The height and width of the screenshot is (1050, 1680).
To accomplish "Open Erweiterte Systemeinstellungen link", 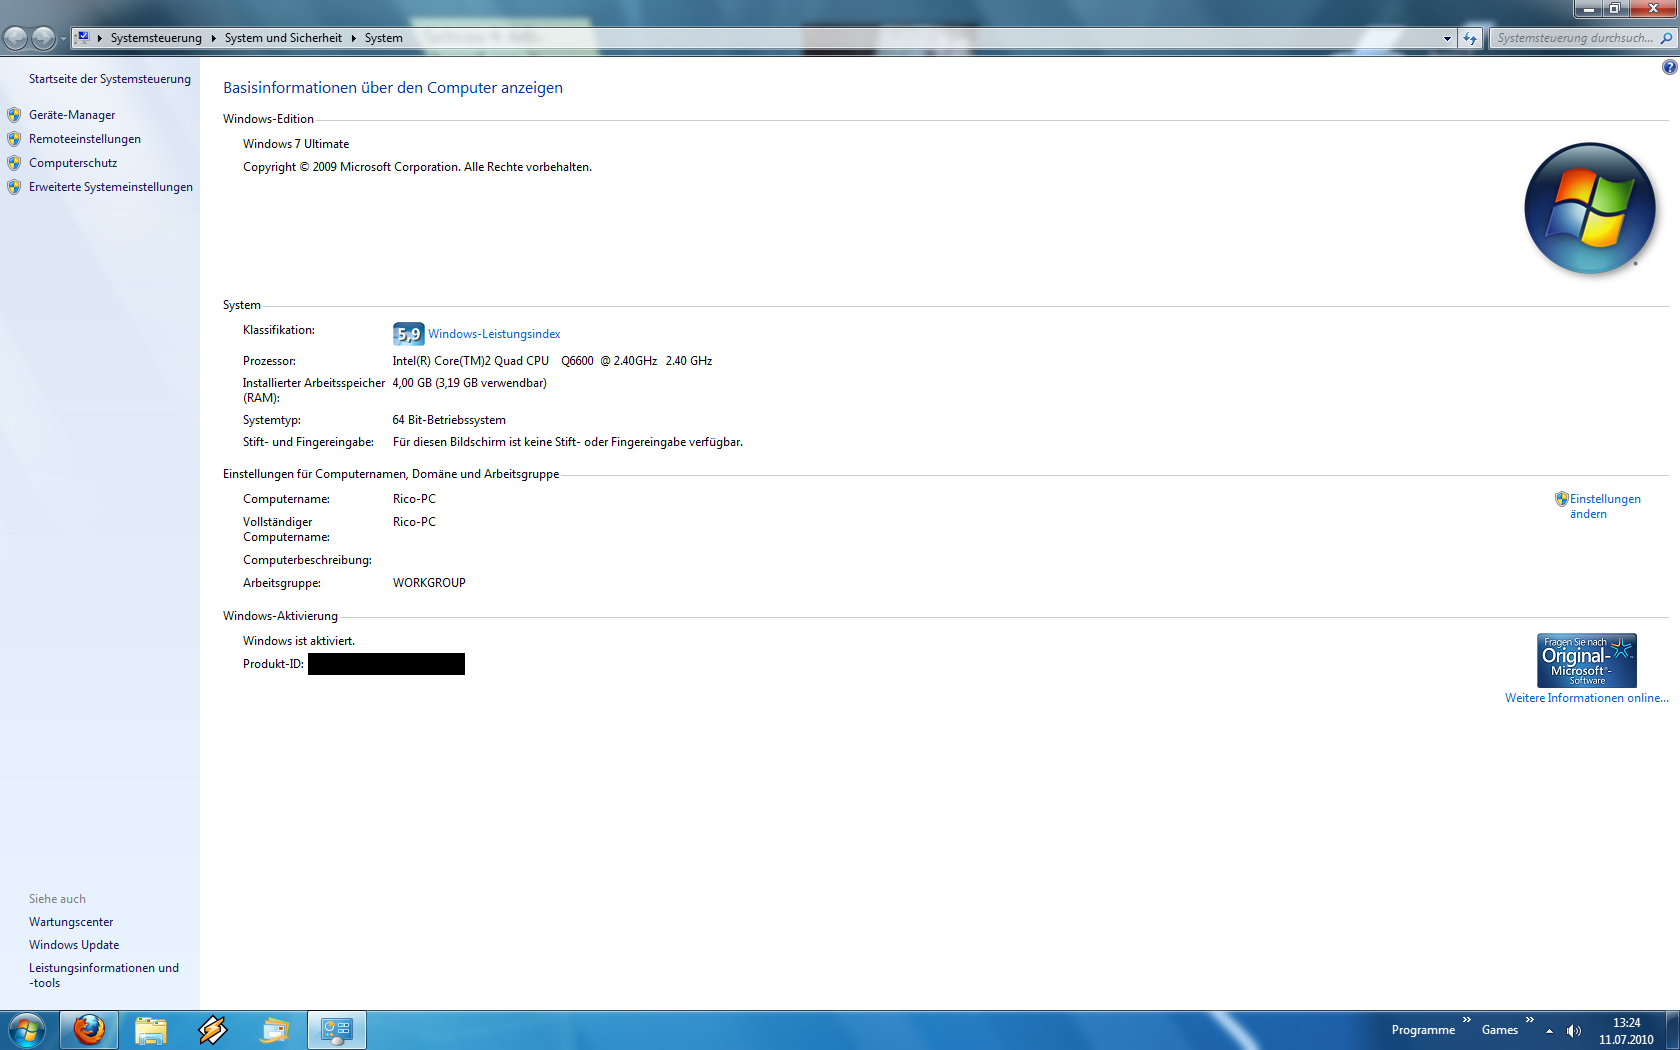I will [x=111, y=187].
